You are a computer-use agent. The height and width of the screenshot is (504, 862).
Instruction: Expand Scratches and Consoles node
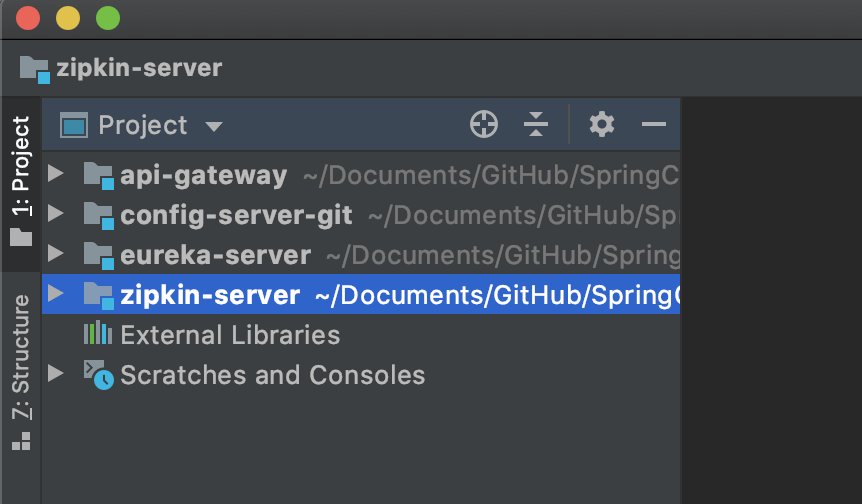coord(56,374)
